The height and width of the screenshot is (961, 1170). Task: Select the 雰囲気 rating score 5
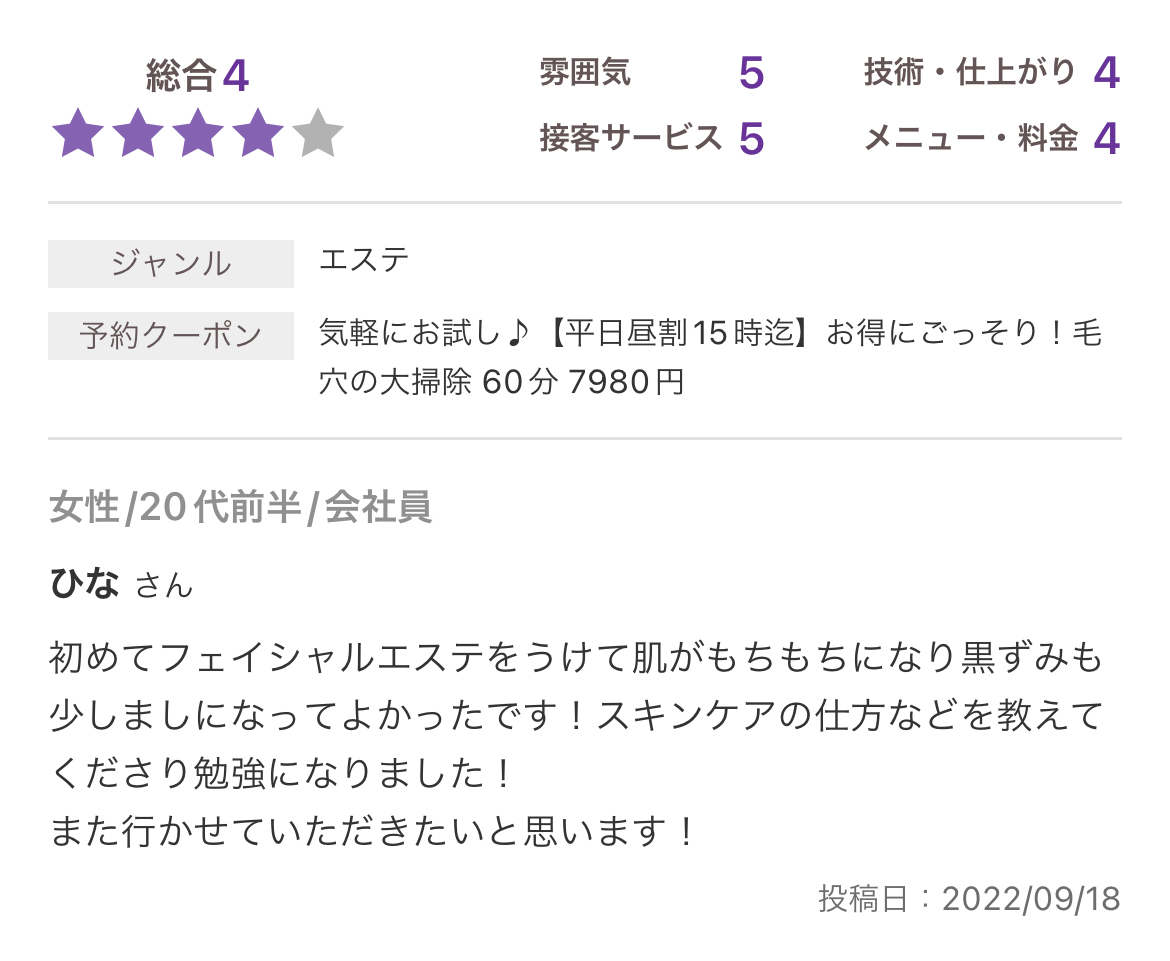point(751,73)
